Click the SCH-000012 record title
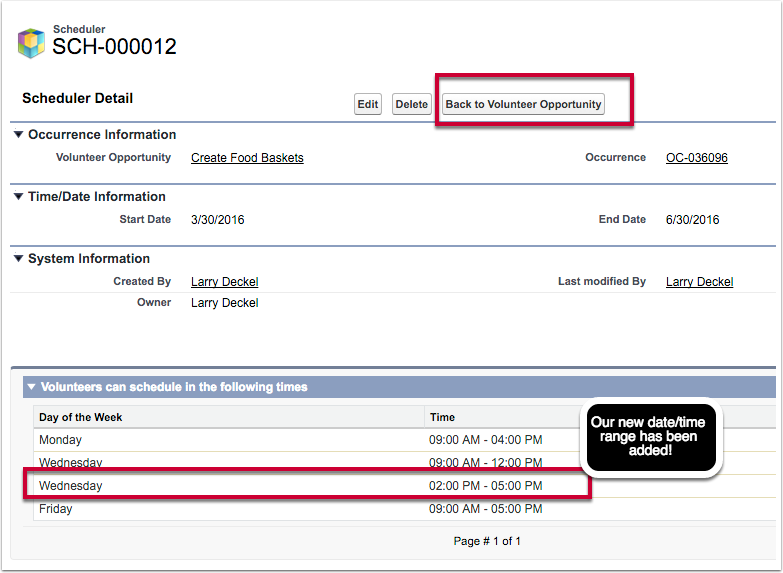Viewport: 783px width, 573px height. (114, 46)
